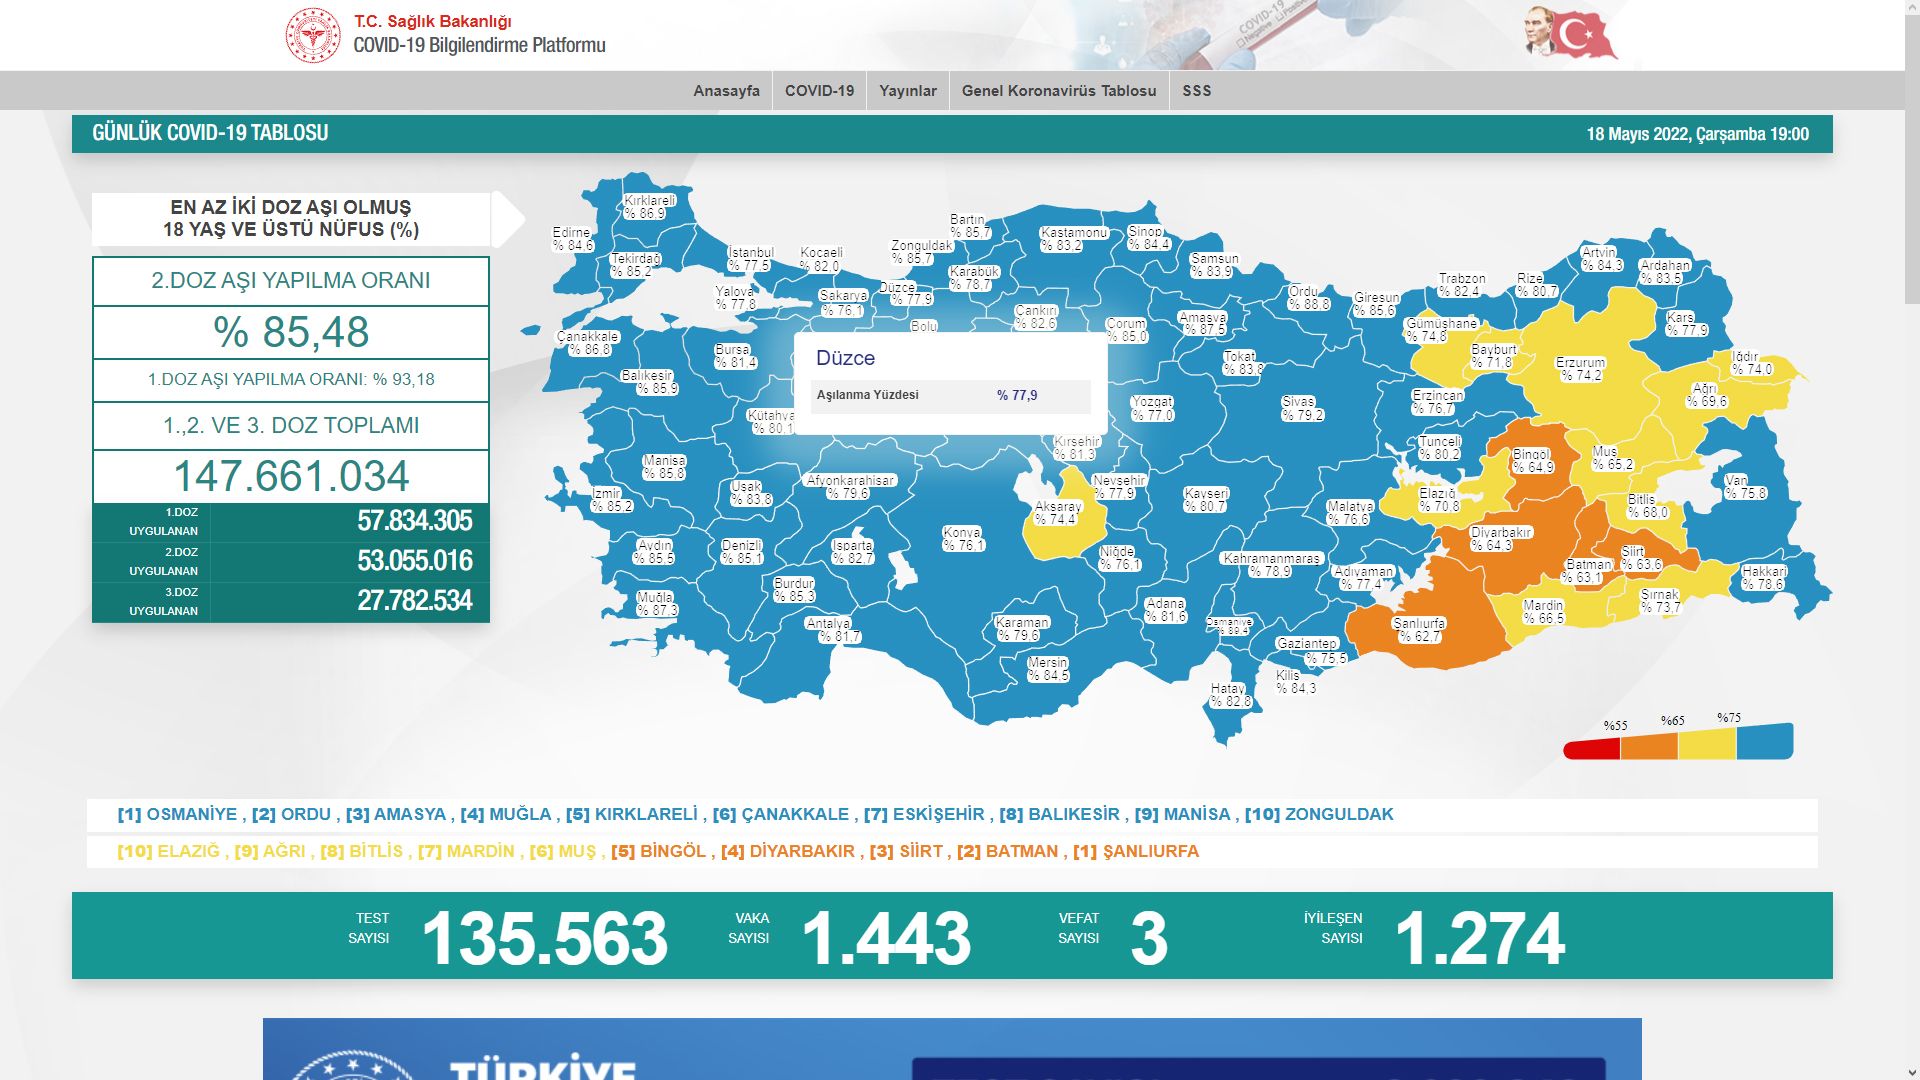The image size is (1920, 1080).
Task: Open the Anasayfa menu item
Action: click(726, 91)
